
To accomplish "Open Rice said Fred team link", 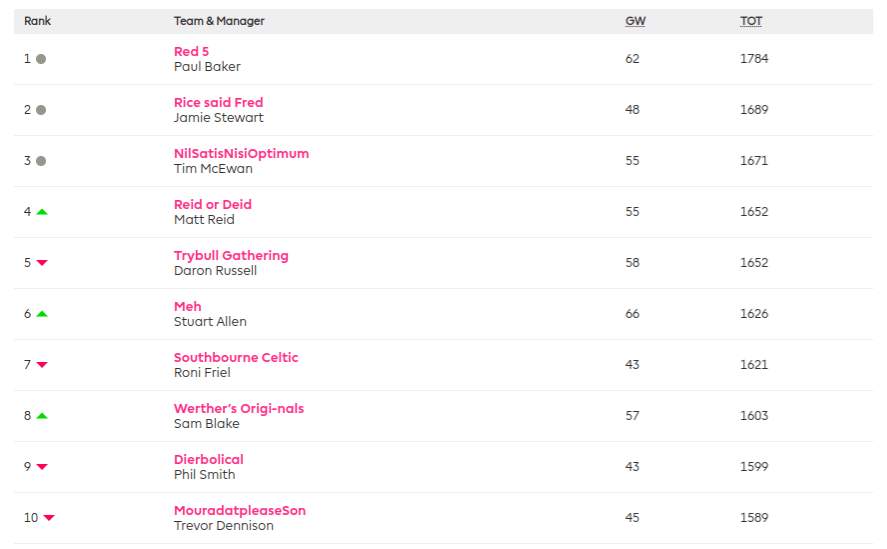I will 218,102.
